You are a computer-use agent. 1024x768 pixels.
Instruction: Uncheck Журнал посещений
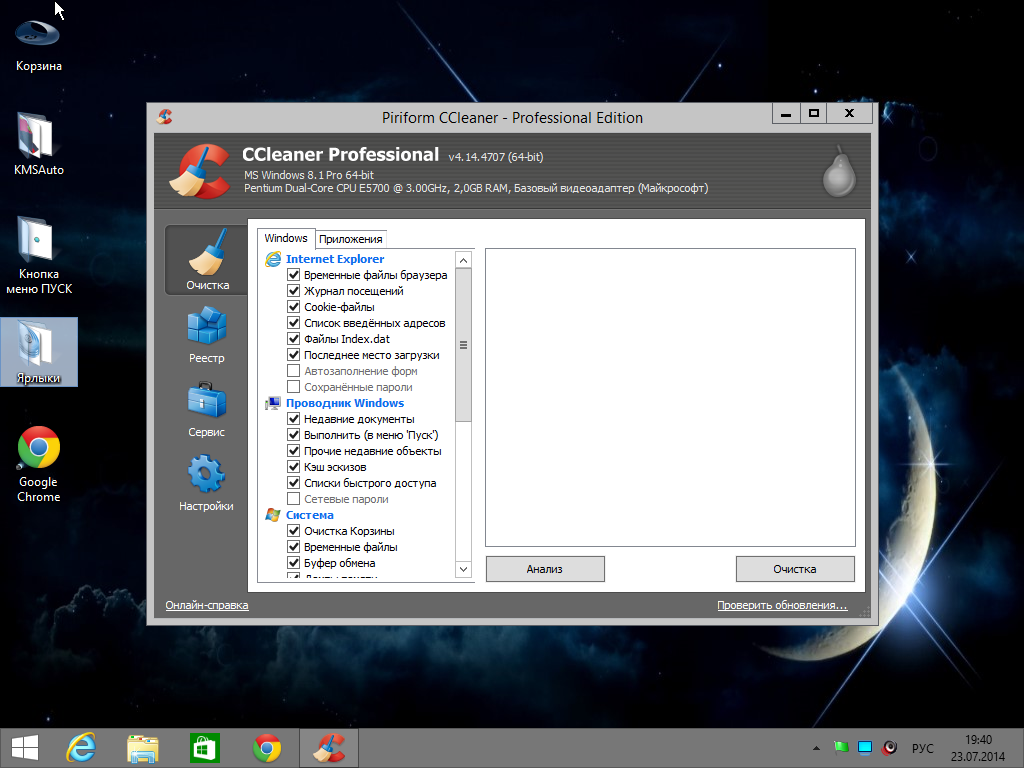coord(294,291)
